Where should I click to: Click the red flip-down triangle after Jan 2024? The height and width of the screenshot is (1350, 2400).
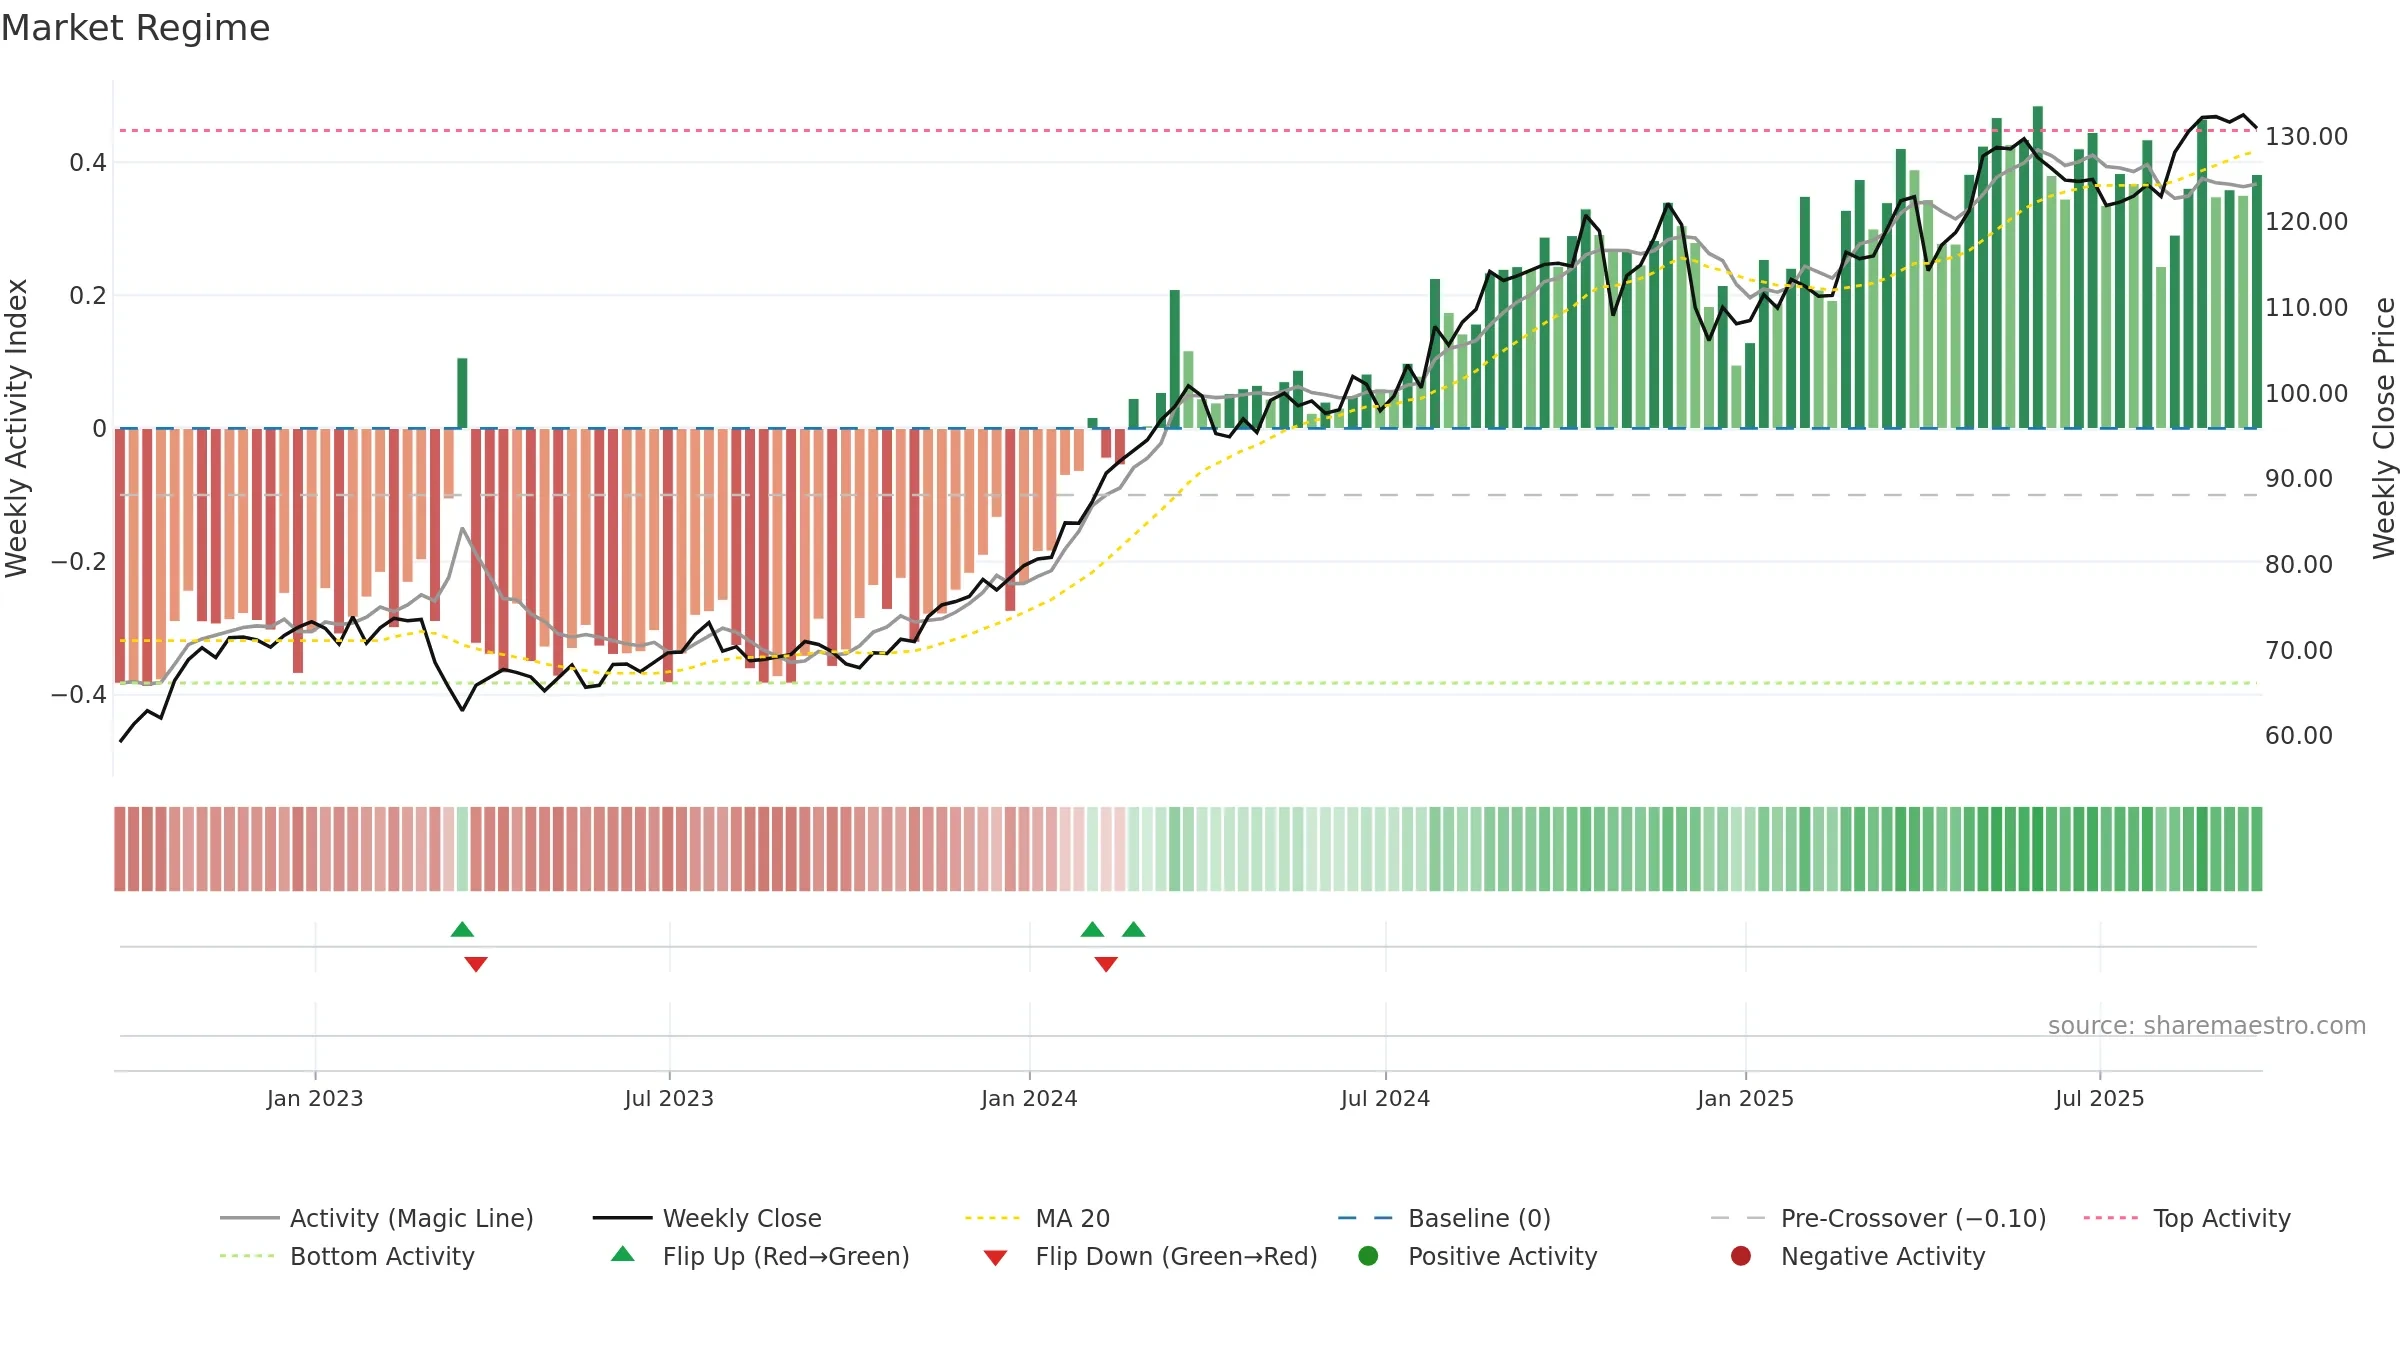(1106, 964)
